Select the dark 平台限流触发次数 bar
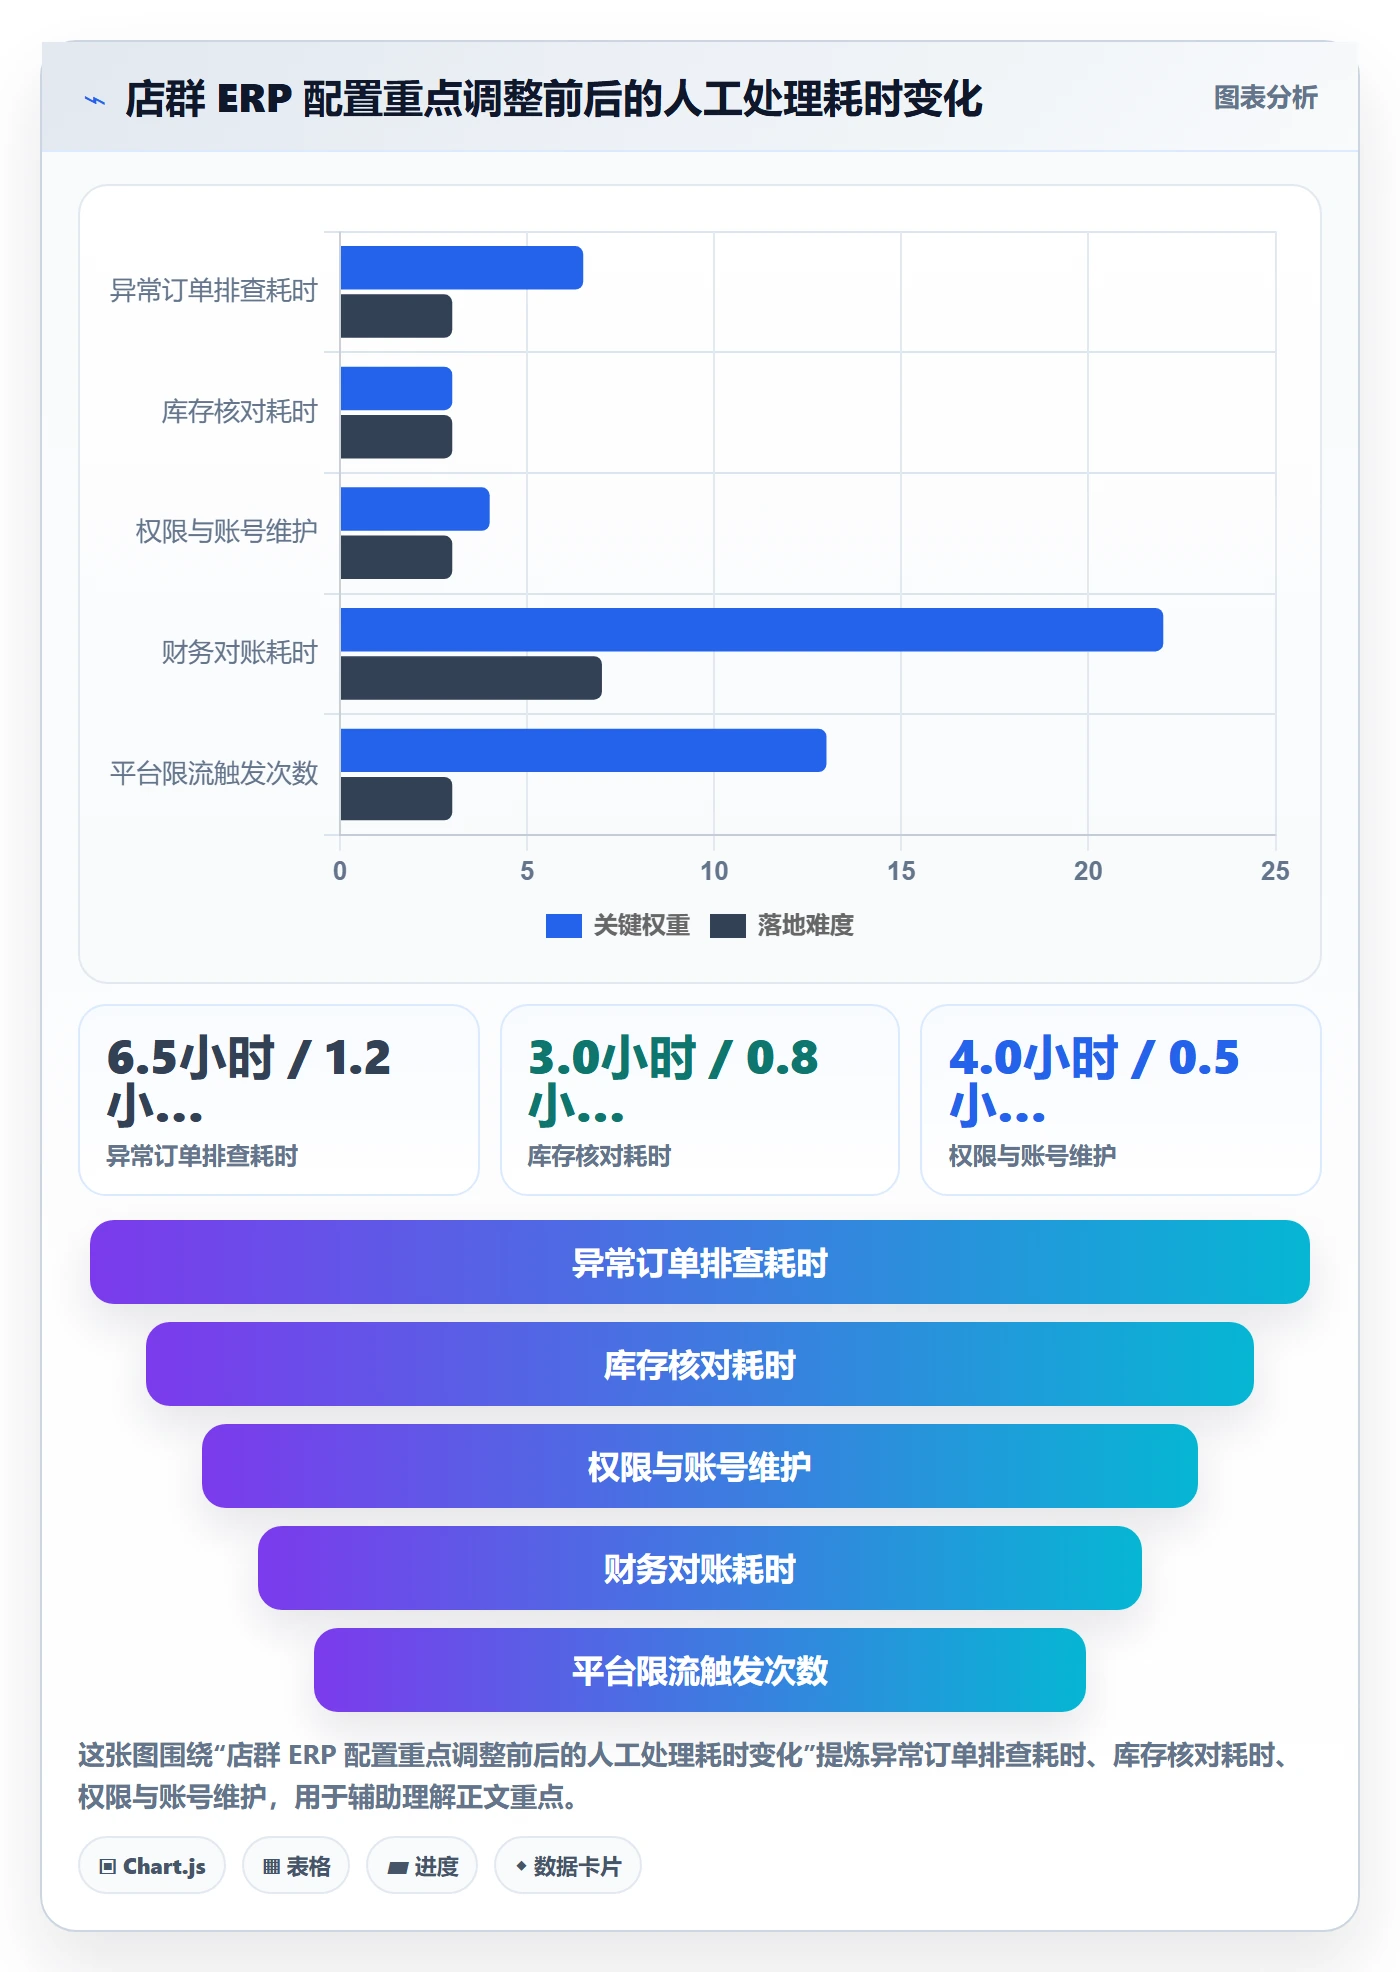The width and height of the screenshot is (1400, 1972). point(396,799)
